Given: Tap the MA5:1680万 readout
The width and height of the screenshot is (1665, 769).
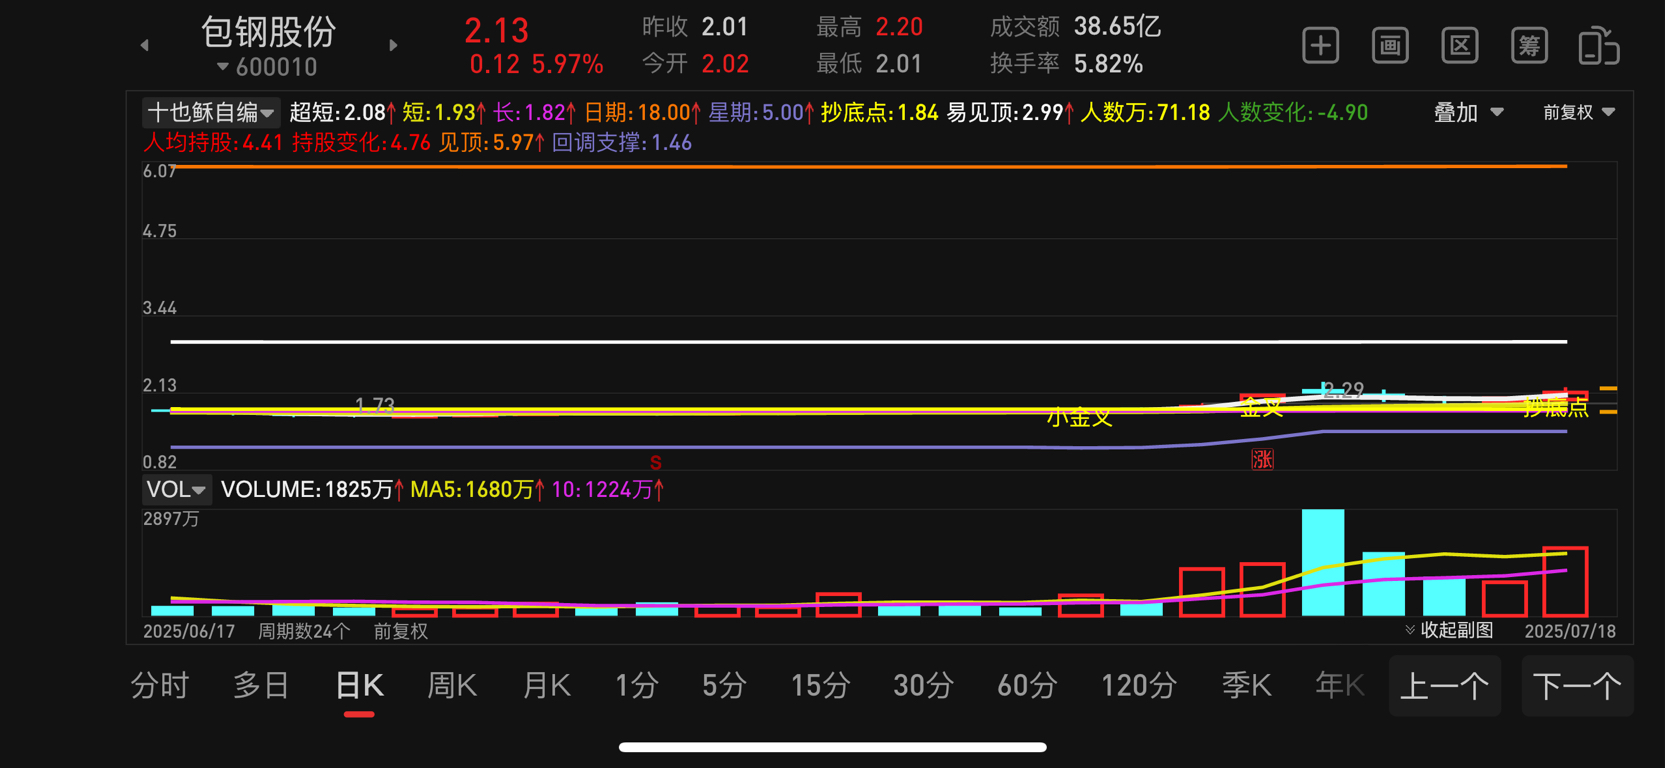Looking at the screenshot, I should (477, 490).
